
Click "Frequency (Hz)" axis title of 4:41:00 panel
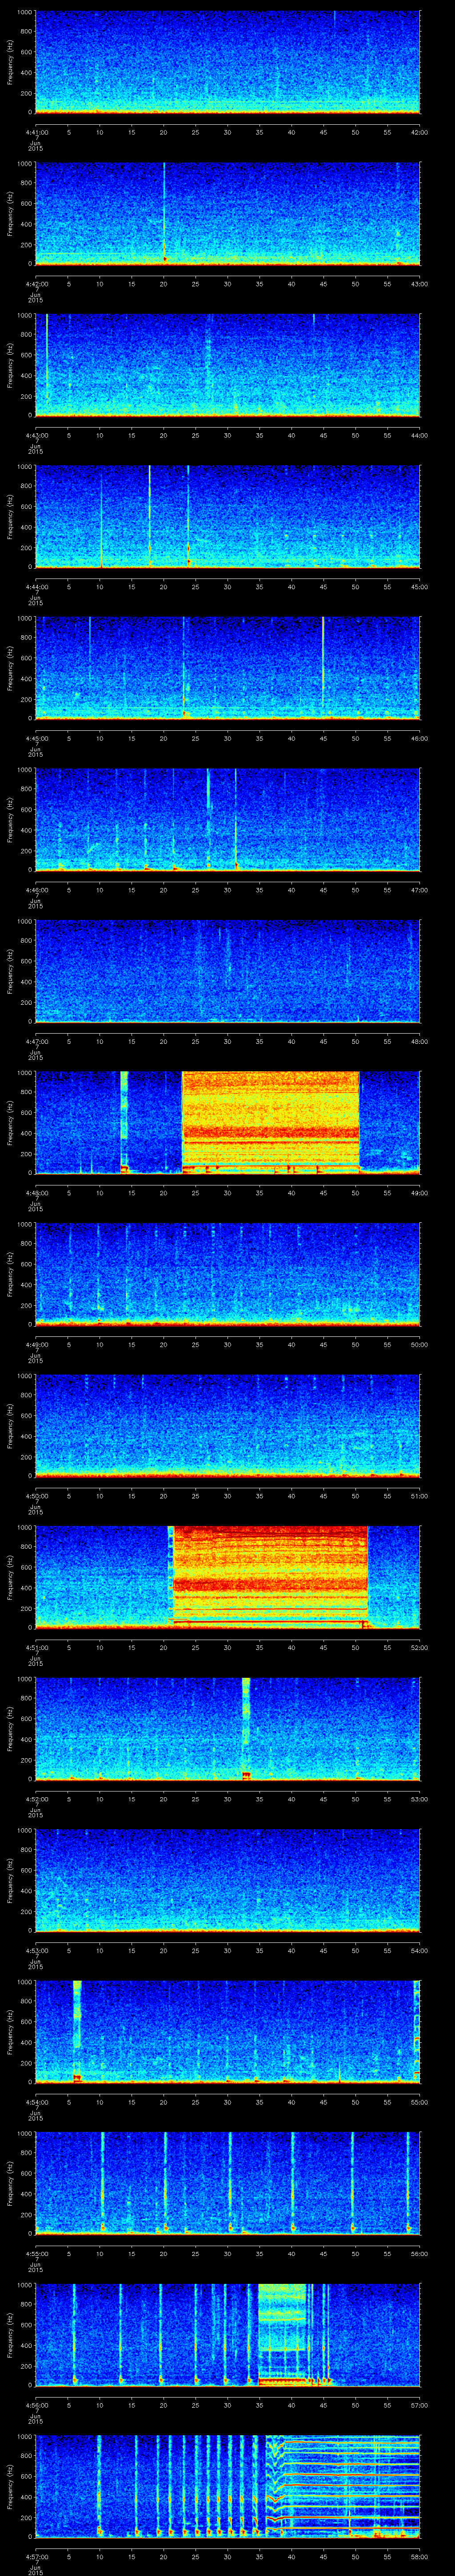point(10,62)
